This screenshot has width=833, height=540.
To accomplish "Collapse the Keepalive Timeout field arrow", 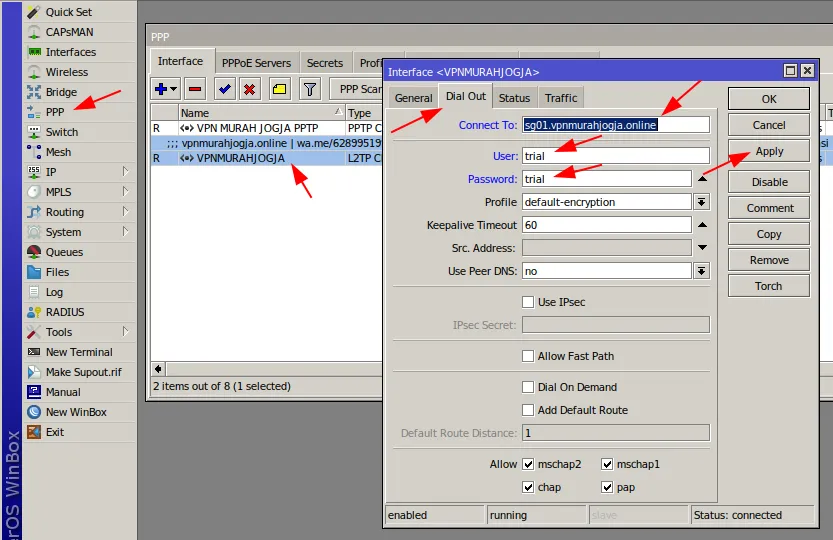I will point(702,225).
